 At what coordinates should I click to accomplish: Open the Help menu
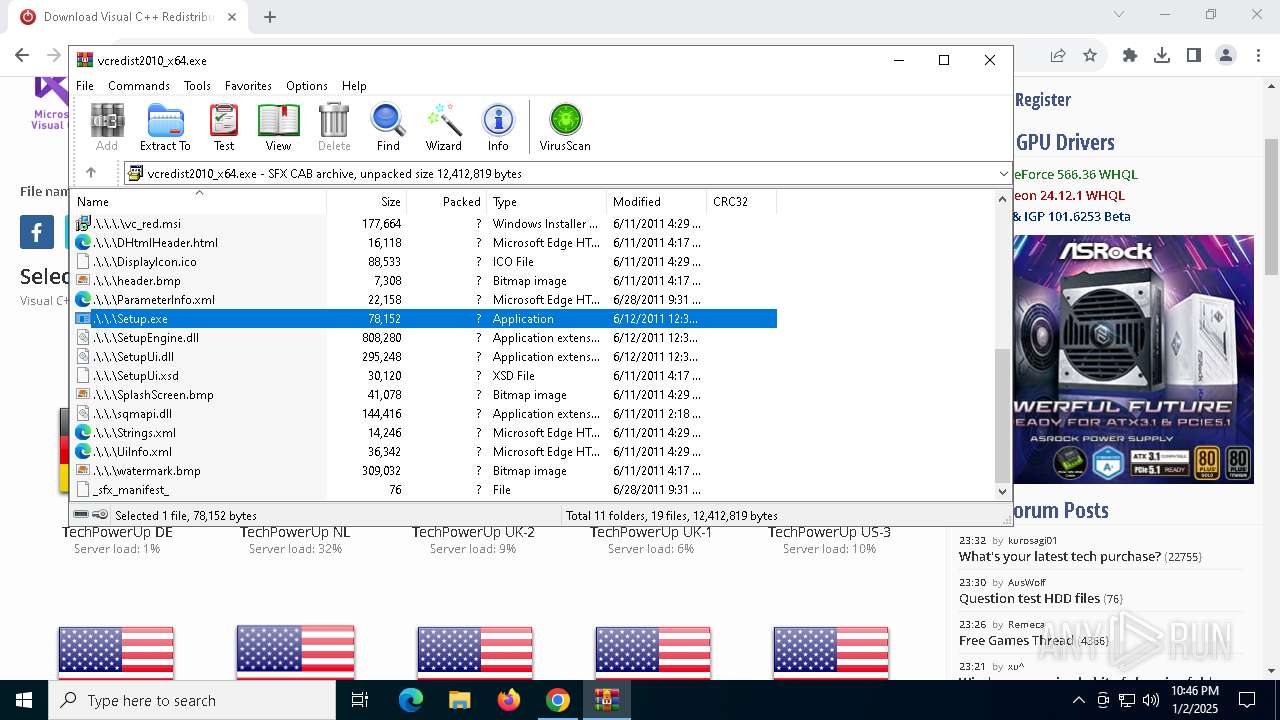(354, 86)
